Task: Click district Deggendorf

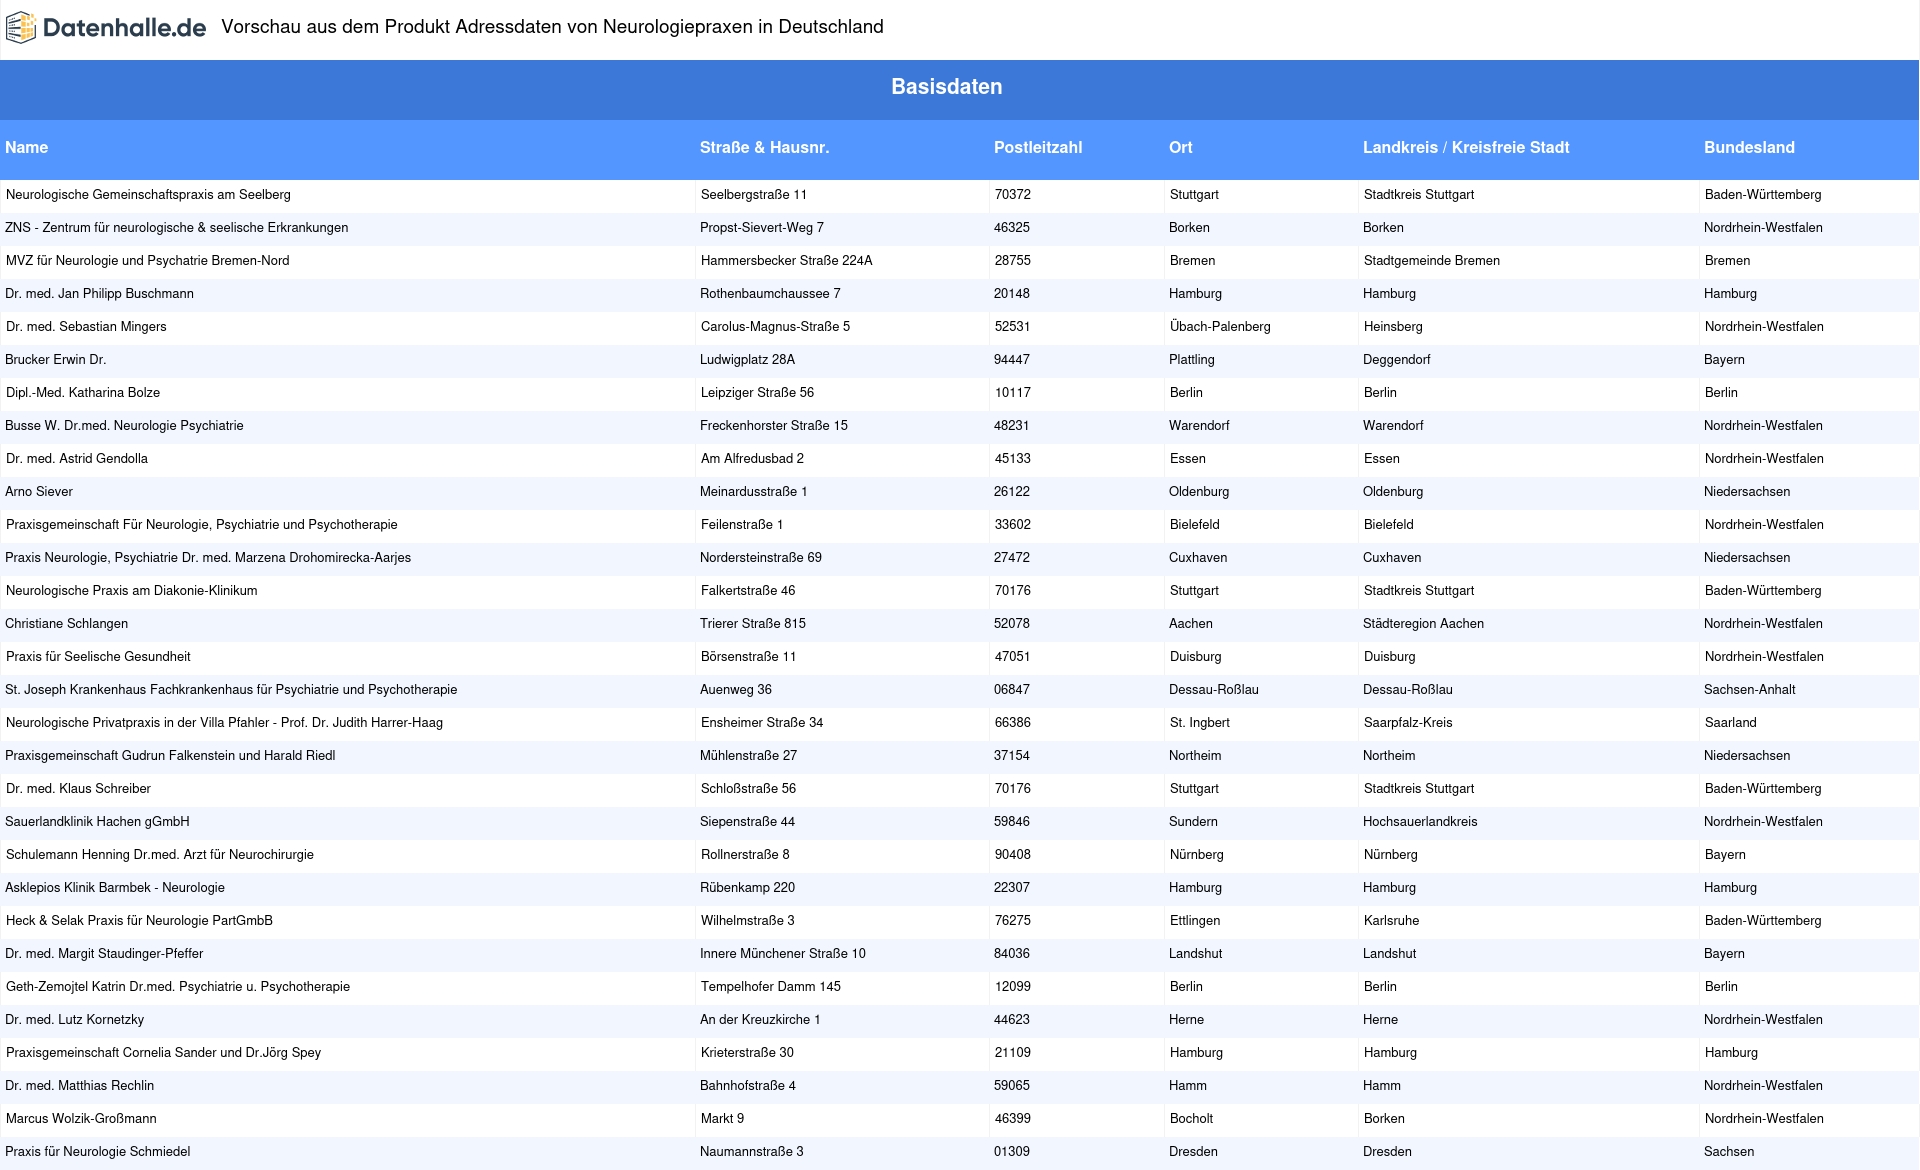Action: [x=1397, y=360]
